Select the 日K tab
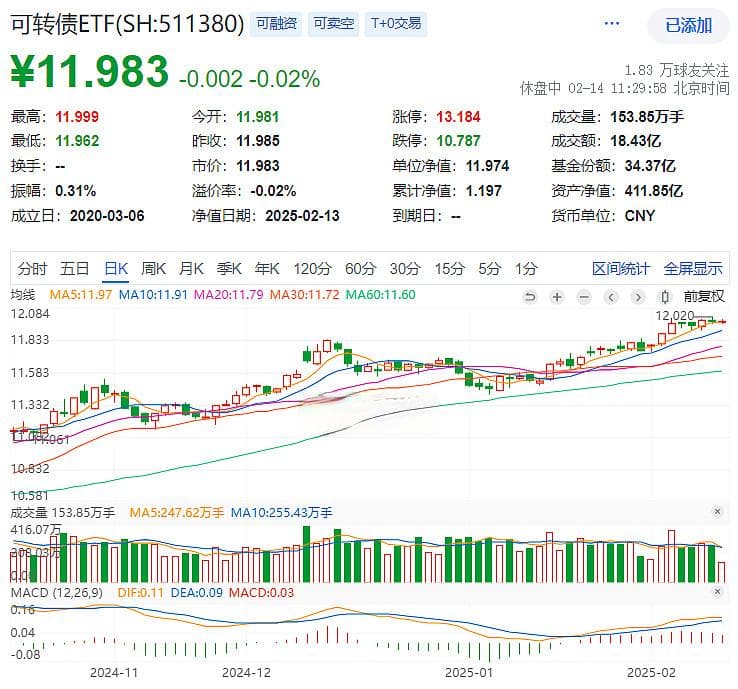The image size is (738, 689). click(116, 269)
